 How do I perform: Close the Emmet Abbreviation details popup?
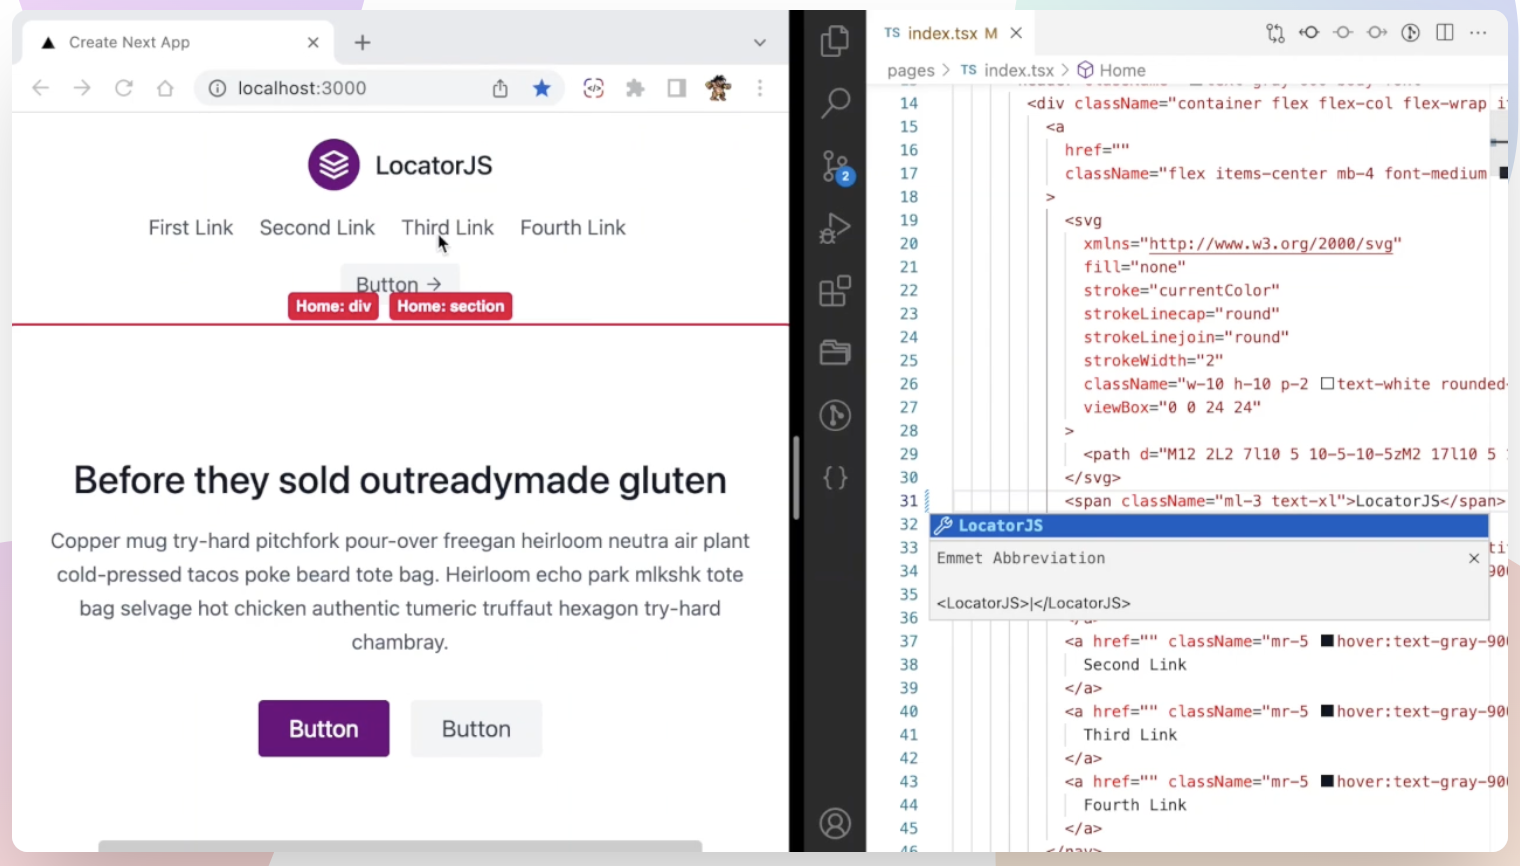tap(1474, 558)
